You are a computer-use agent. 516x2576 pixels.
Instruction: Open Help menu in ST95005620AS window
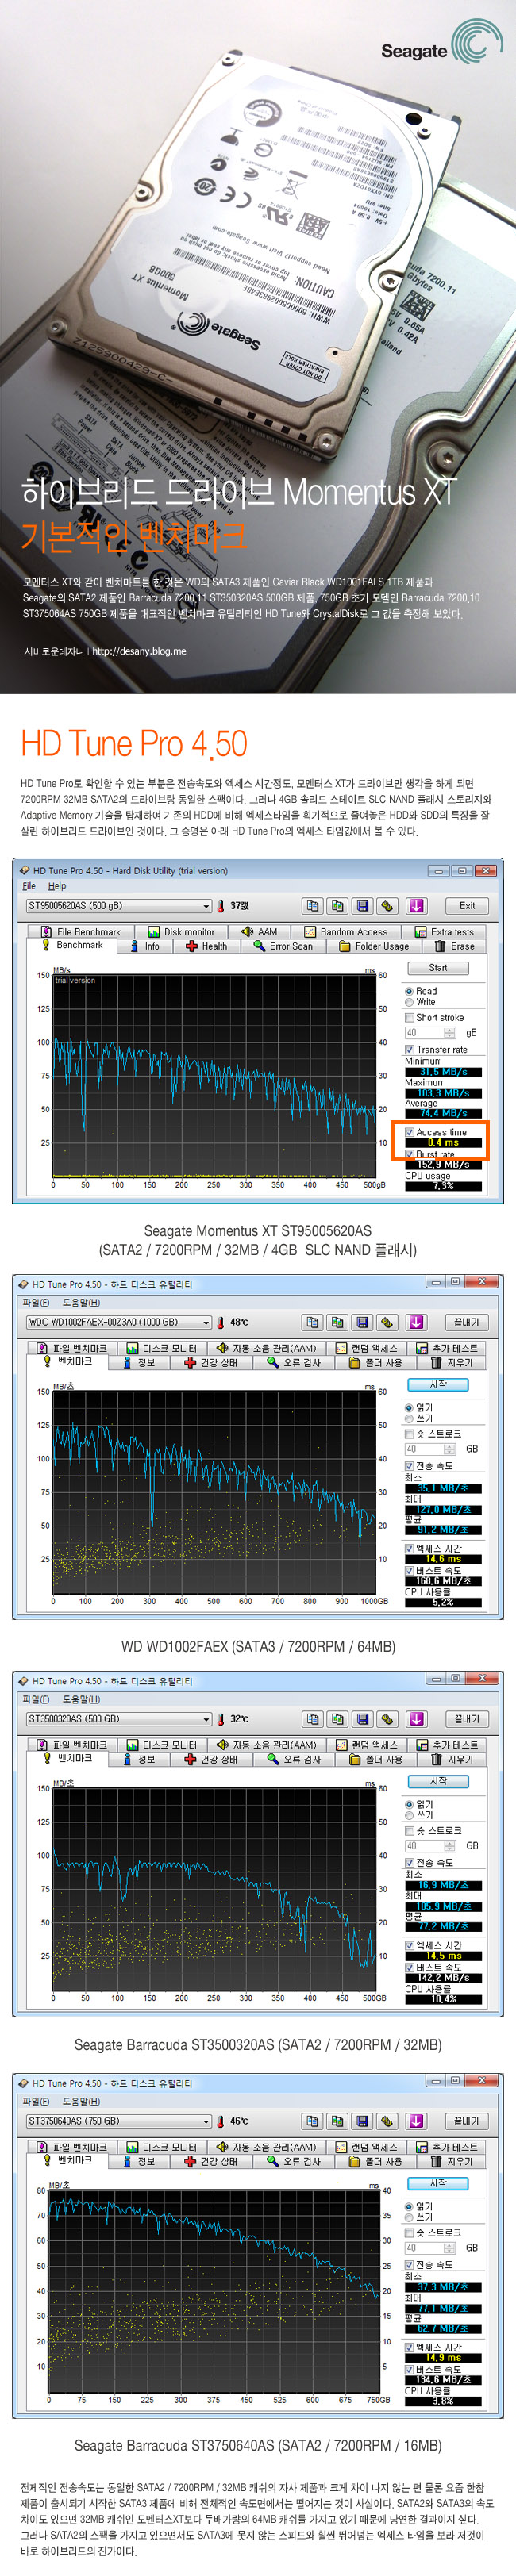pyautogui.click(x=57, y=886)
